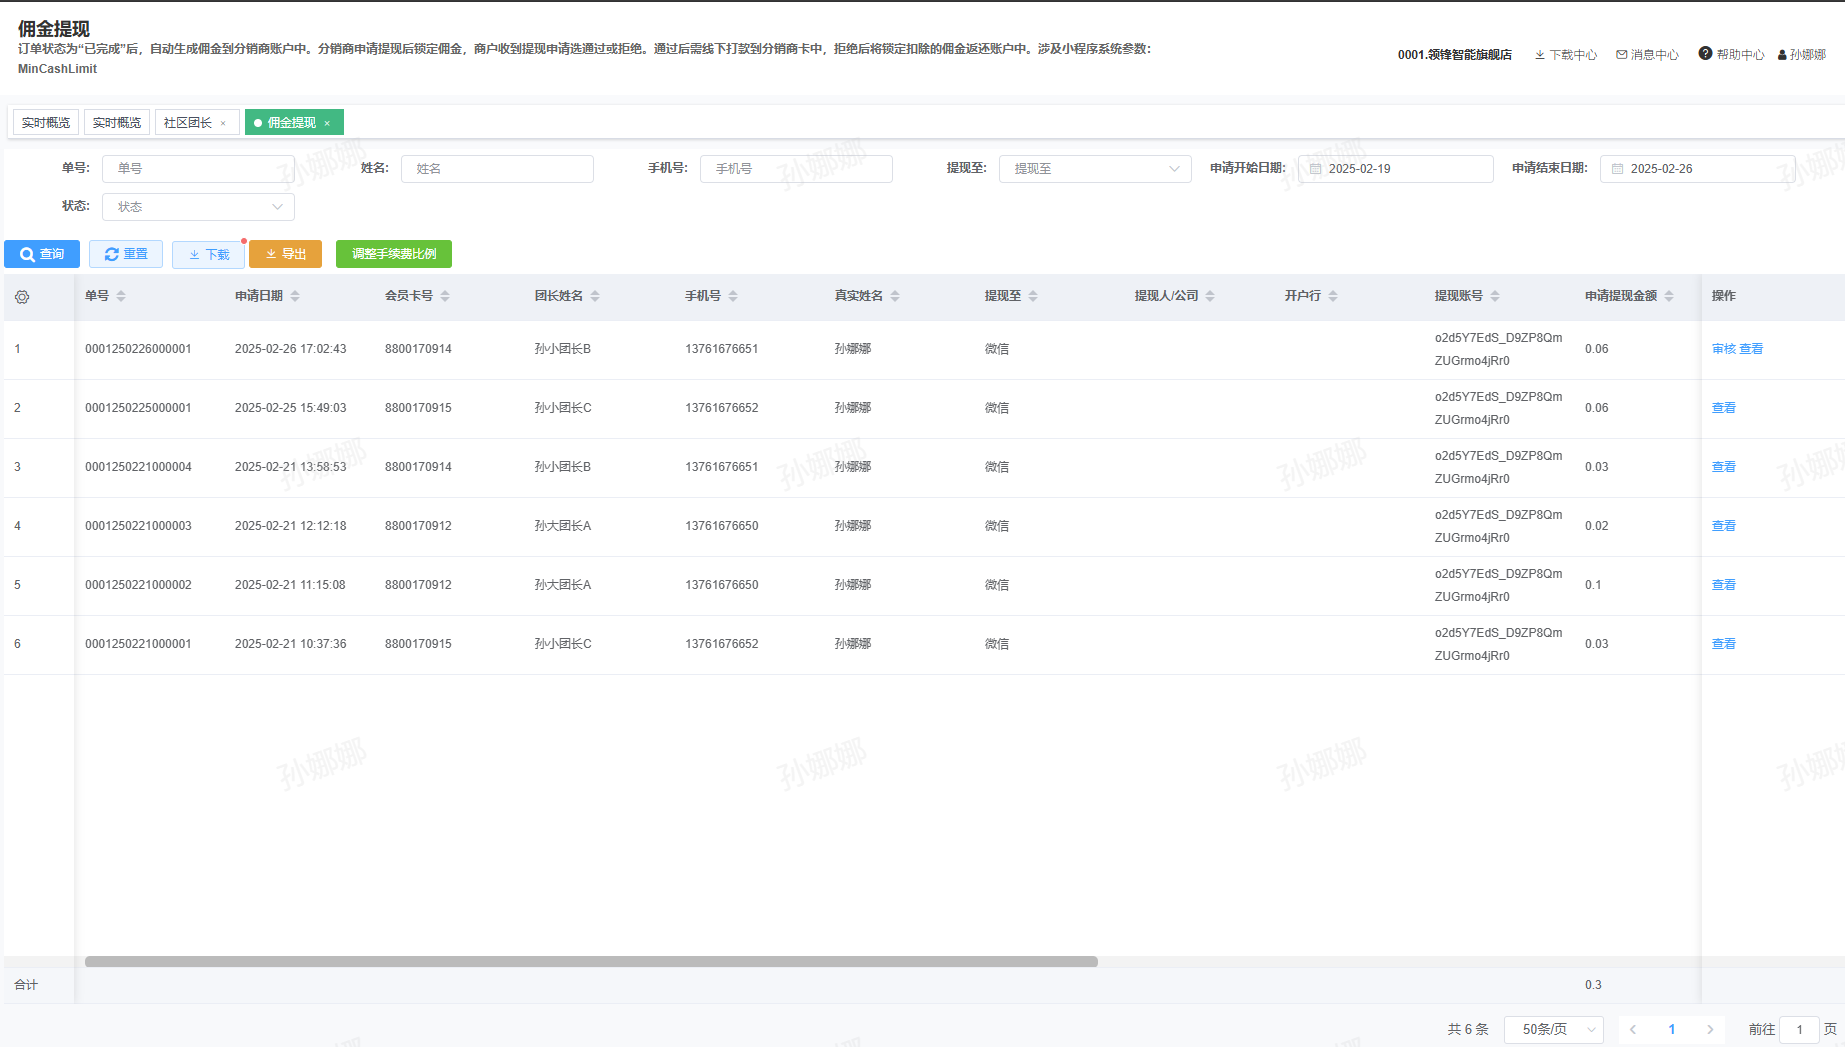Click the blue 查询 search button
This screenshot has width=1845, height=1047.
coord(42,254)
